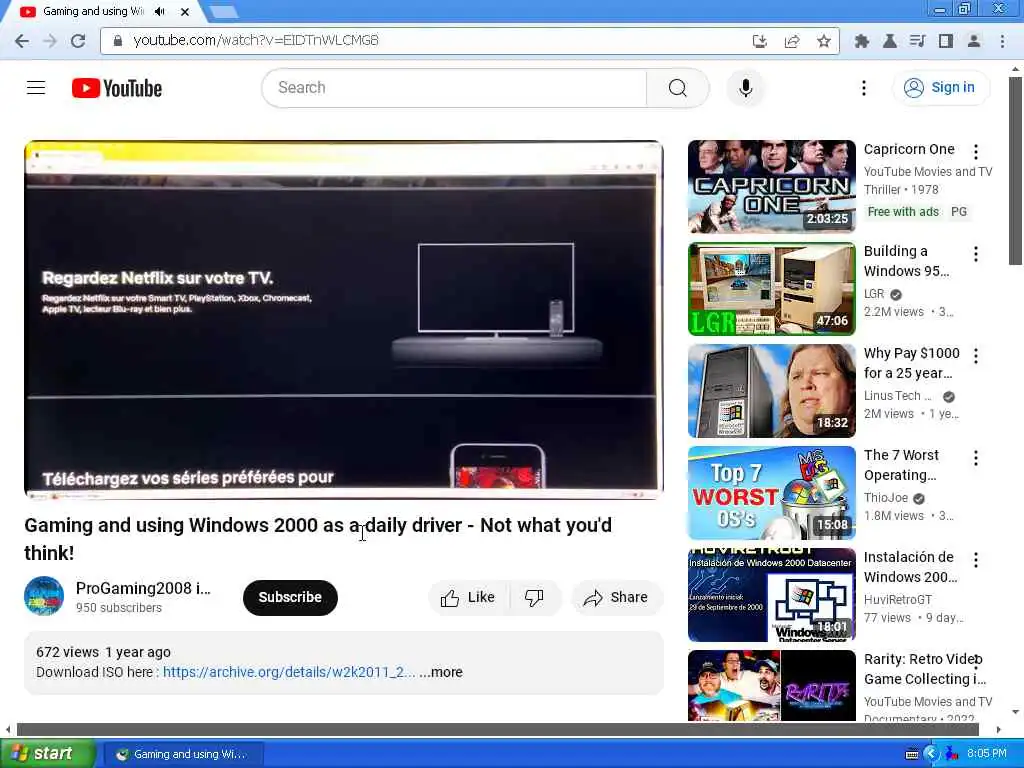Viewport: 1024px width, 768px height.
Task: Click the scroll-down arrow of the vertical scrollbar
Action: click(1015, 712)
